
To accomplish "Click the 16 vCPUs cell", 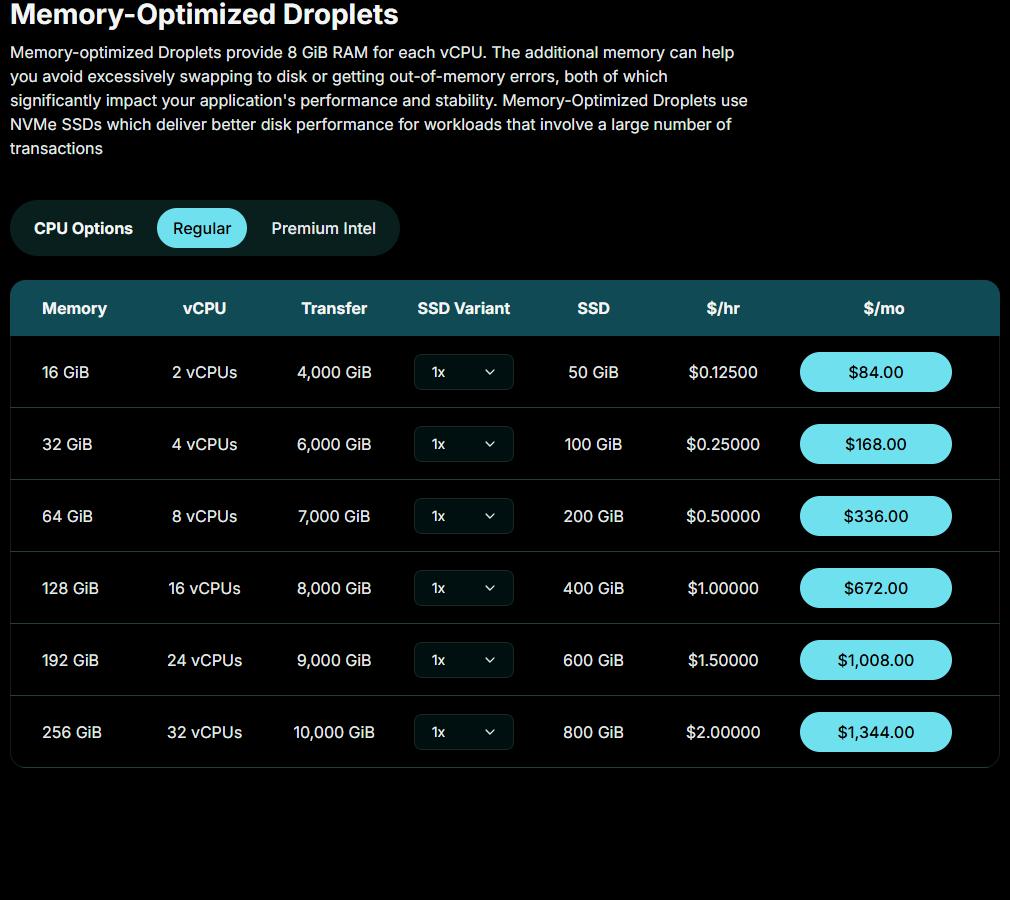I will (x=204, y=588).
